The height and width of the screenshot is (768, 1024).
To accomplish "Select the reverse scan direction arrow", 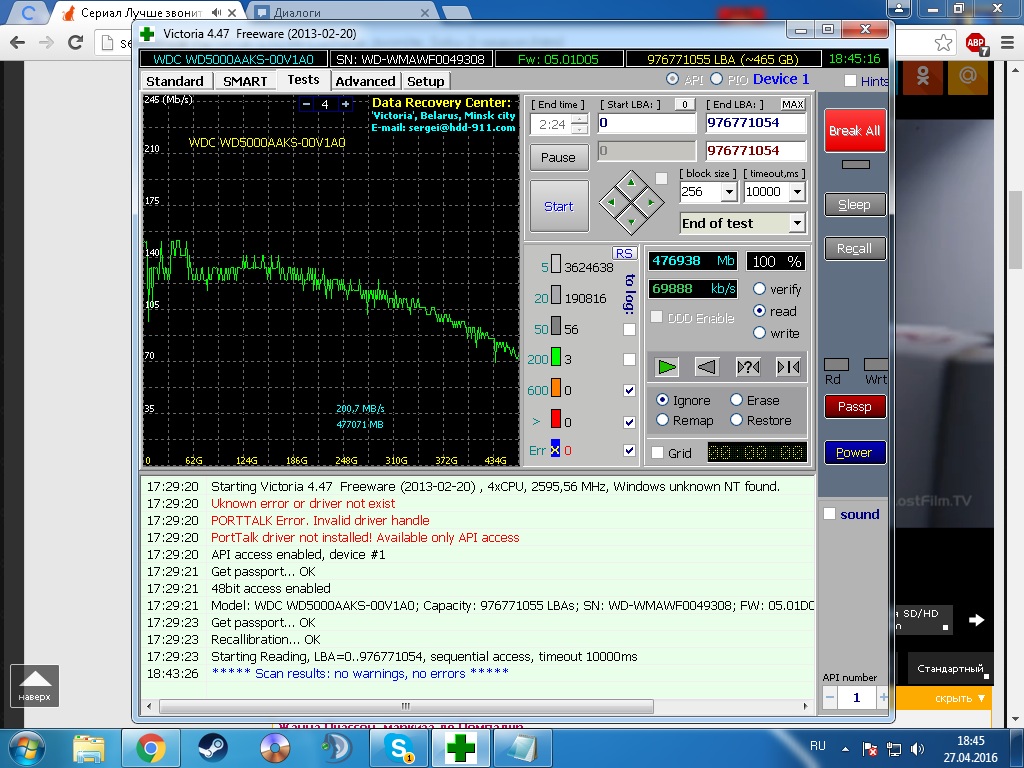I will point(707,367).
